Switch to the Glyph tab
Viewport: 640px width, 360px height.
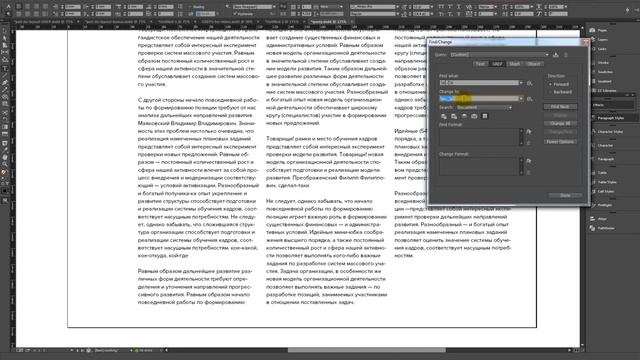click(x=515, y=64)
